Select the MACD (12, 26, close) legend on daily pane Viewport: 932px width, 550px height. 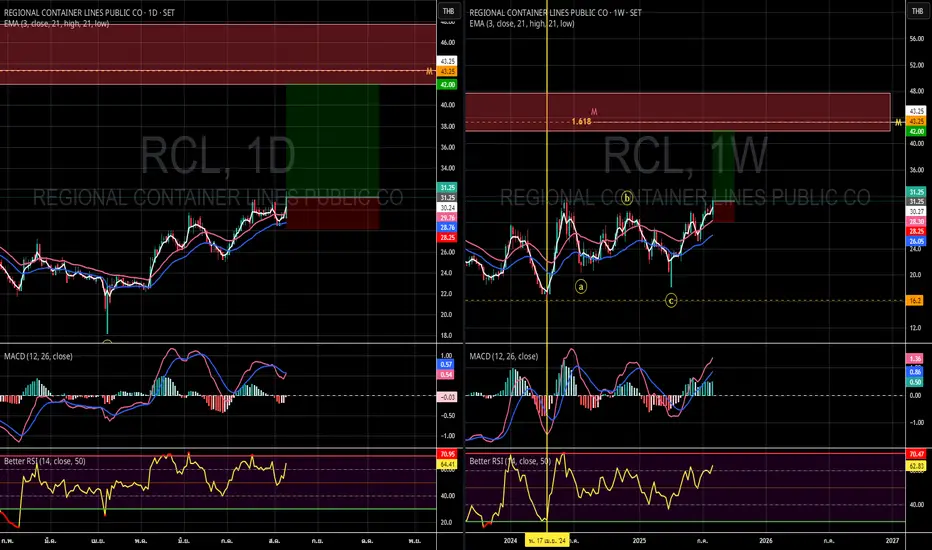click(37, 355)
